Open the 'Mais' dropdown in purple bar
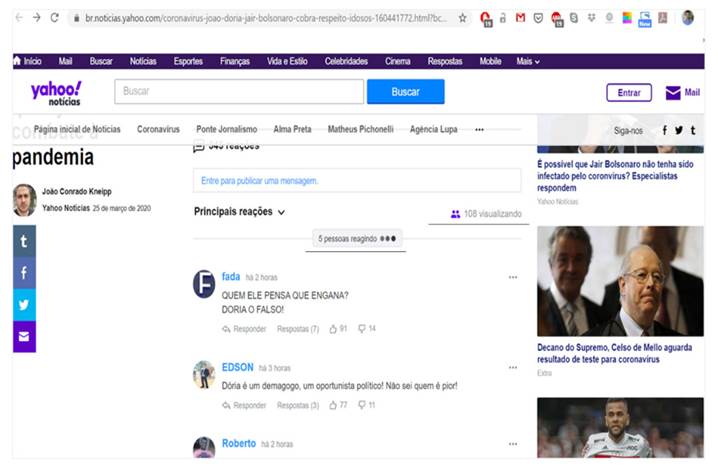 pos(527,61)
